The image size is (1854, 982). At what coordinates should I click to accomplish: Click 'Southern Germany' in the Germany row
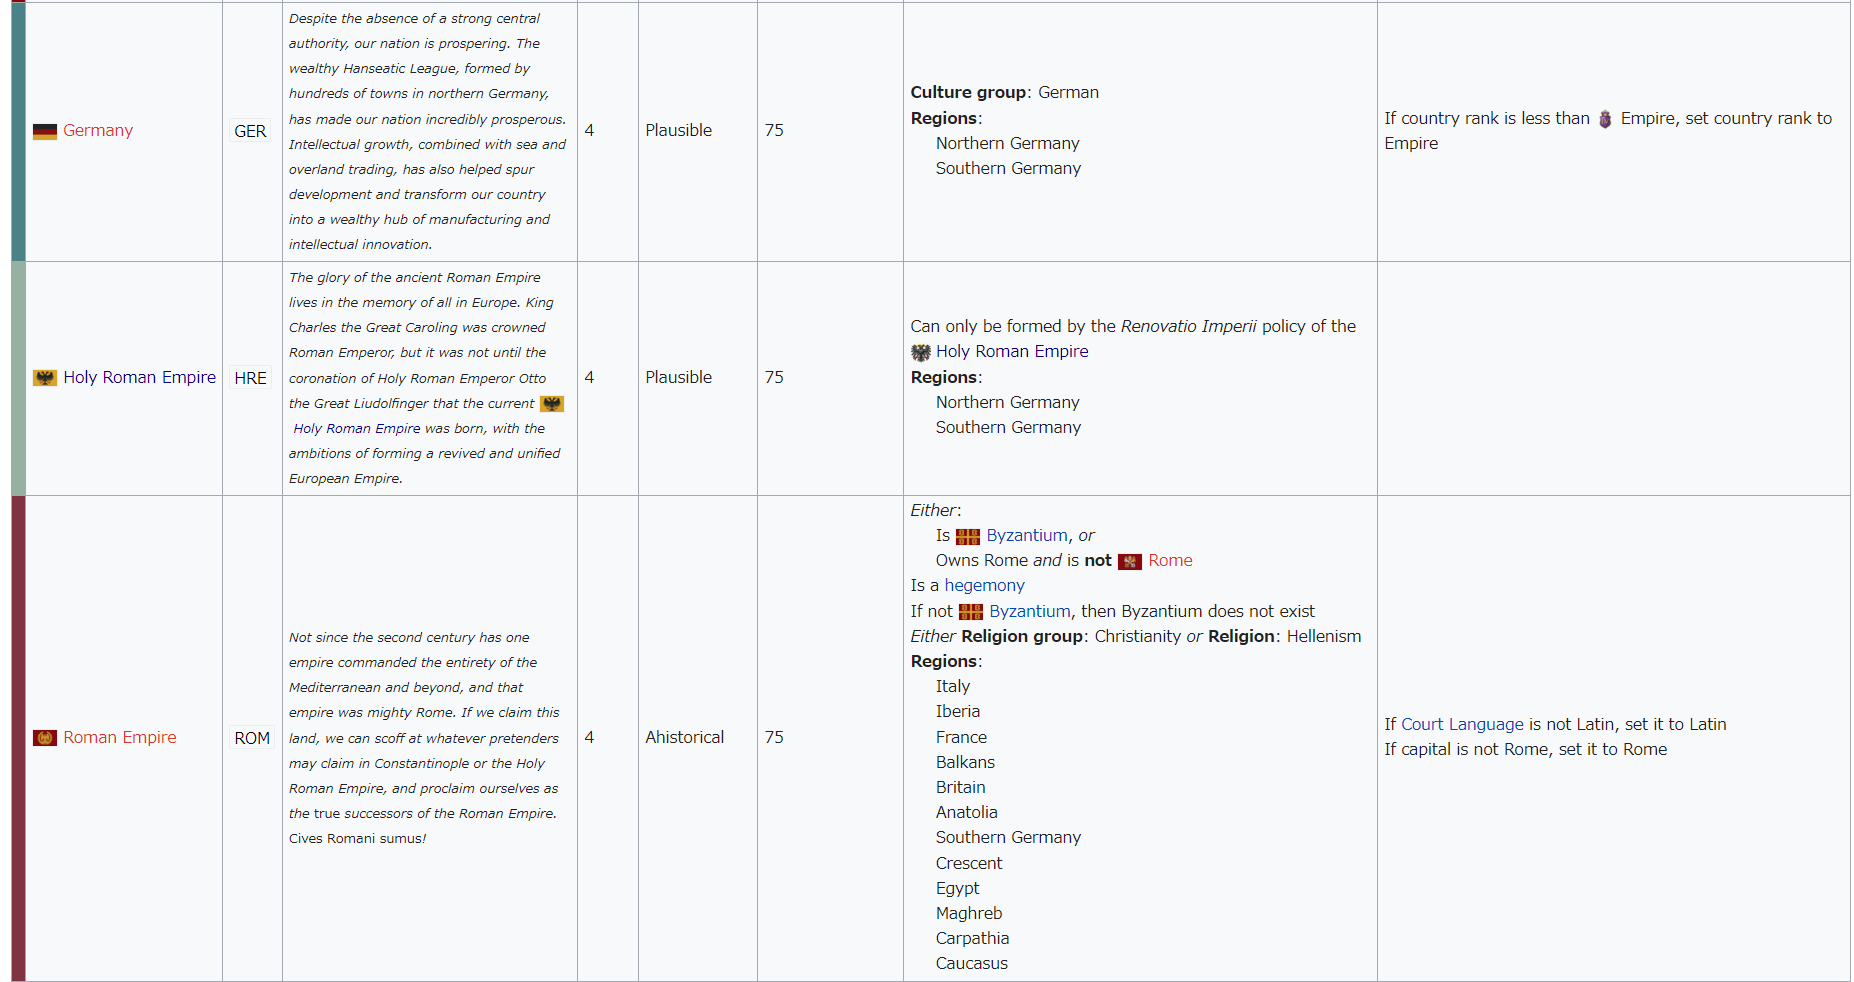click(1008, 168)
